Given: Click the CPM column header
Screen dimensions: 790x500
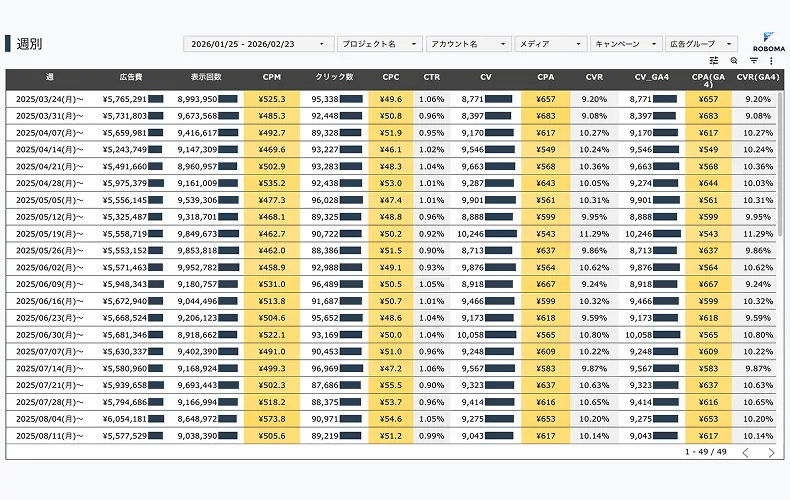Looking at the screenshot, I should pos(271,77).
